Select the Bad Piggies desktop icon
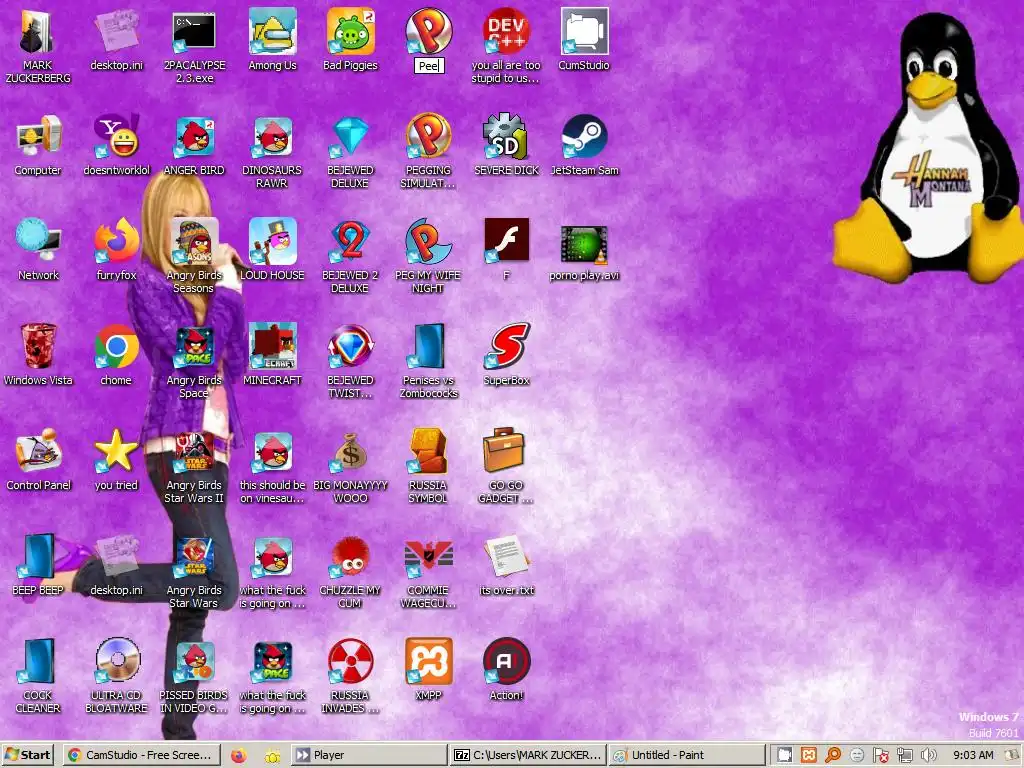Viewport: 1024px width, 768px height. [351, 32]
